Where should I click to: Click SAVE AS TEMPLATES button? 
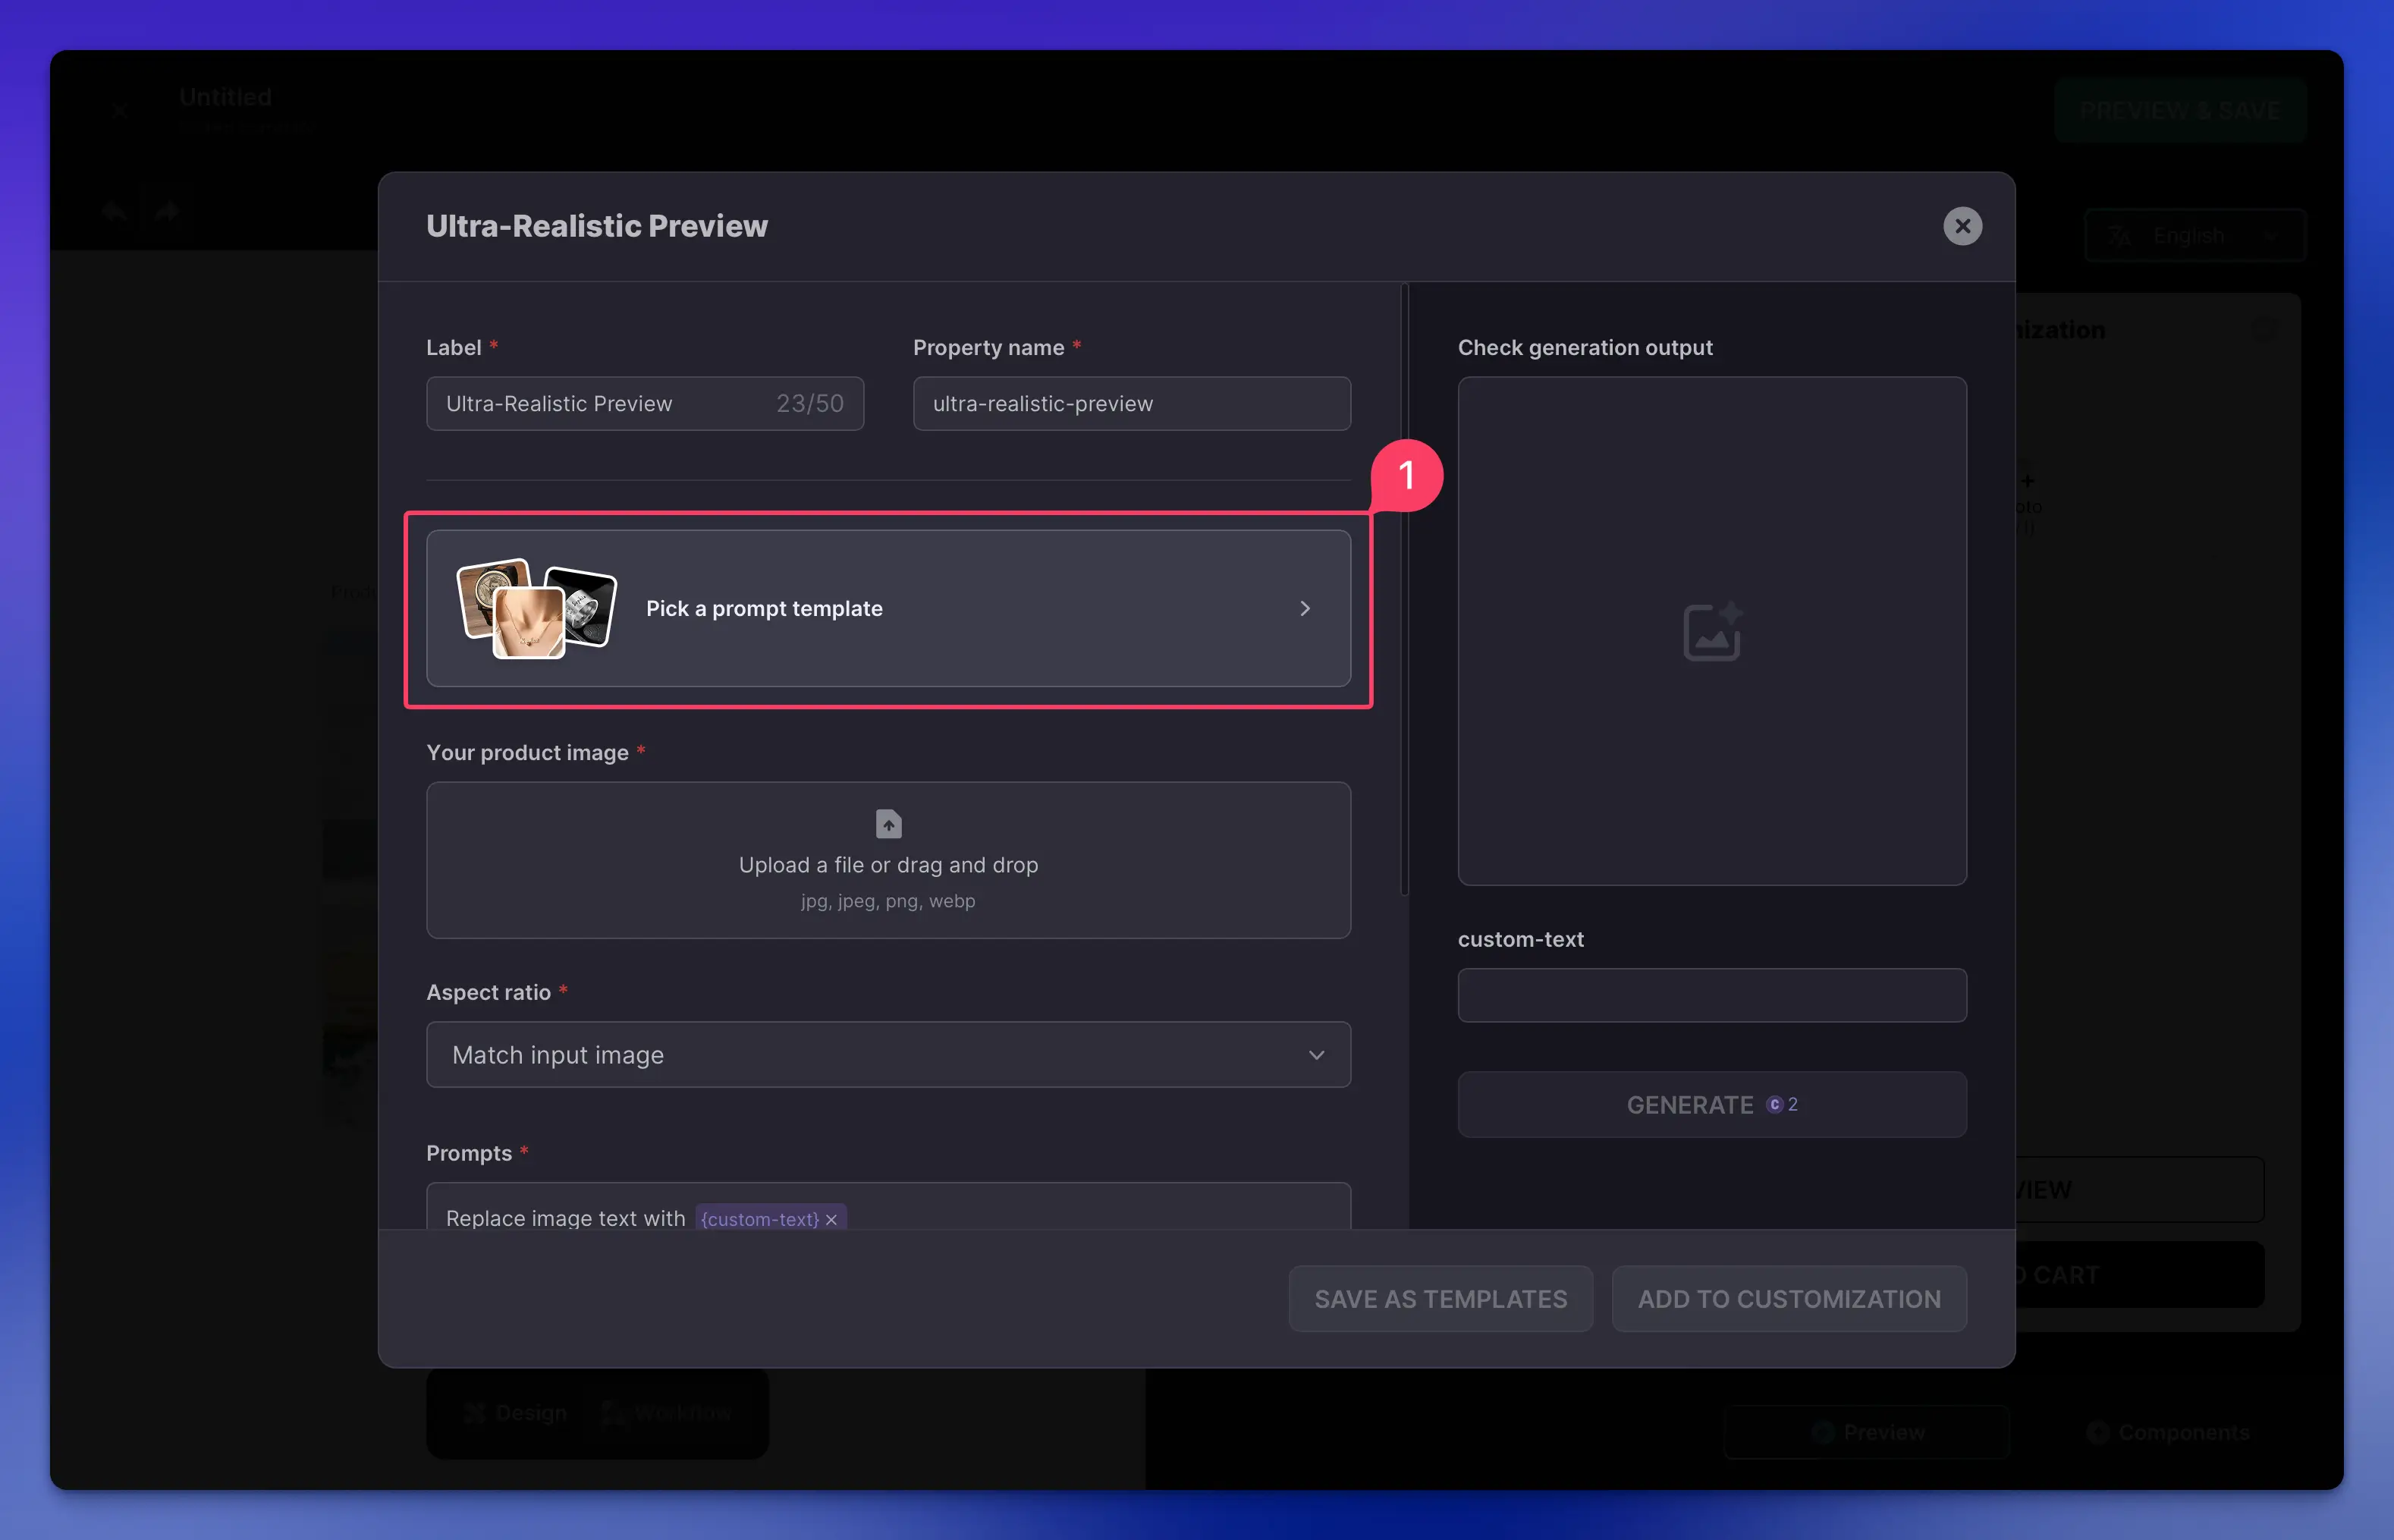(x=1440, y=1299)
